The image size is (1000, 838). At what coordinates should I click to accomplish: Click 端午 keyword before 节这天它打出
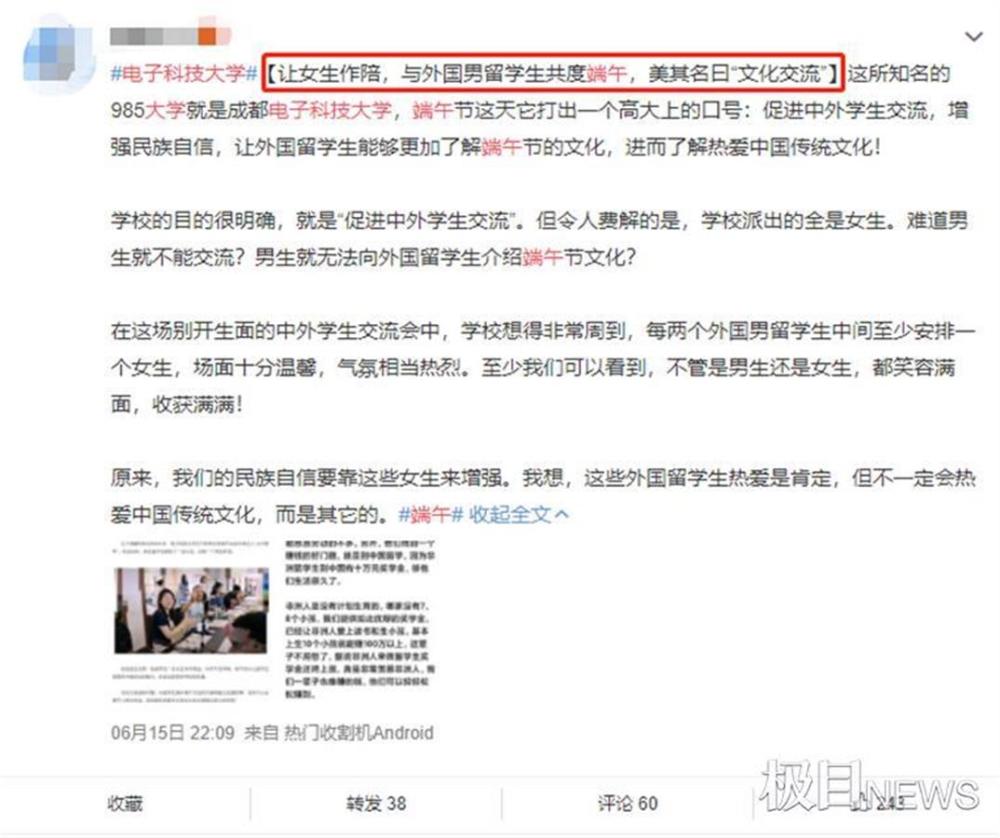(x=432, y=111)
